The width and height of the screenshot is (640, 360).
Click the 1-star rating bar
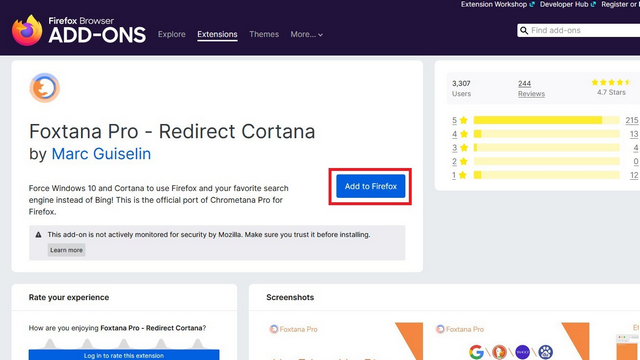point(547,175)
